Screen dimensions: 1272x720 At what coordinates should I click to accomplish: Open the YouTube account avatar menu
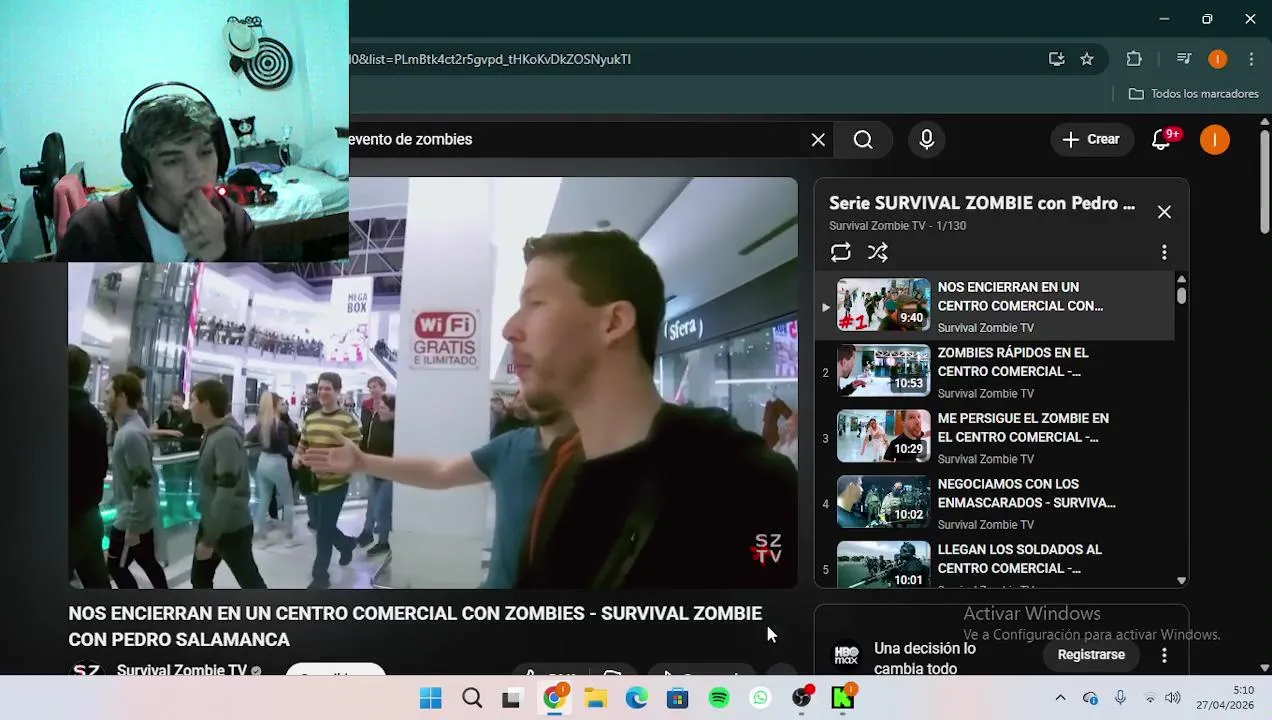pos(1215,140)
